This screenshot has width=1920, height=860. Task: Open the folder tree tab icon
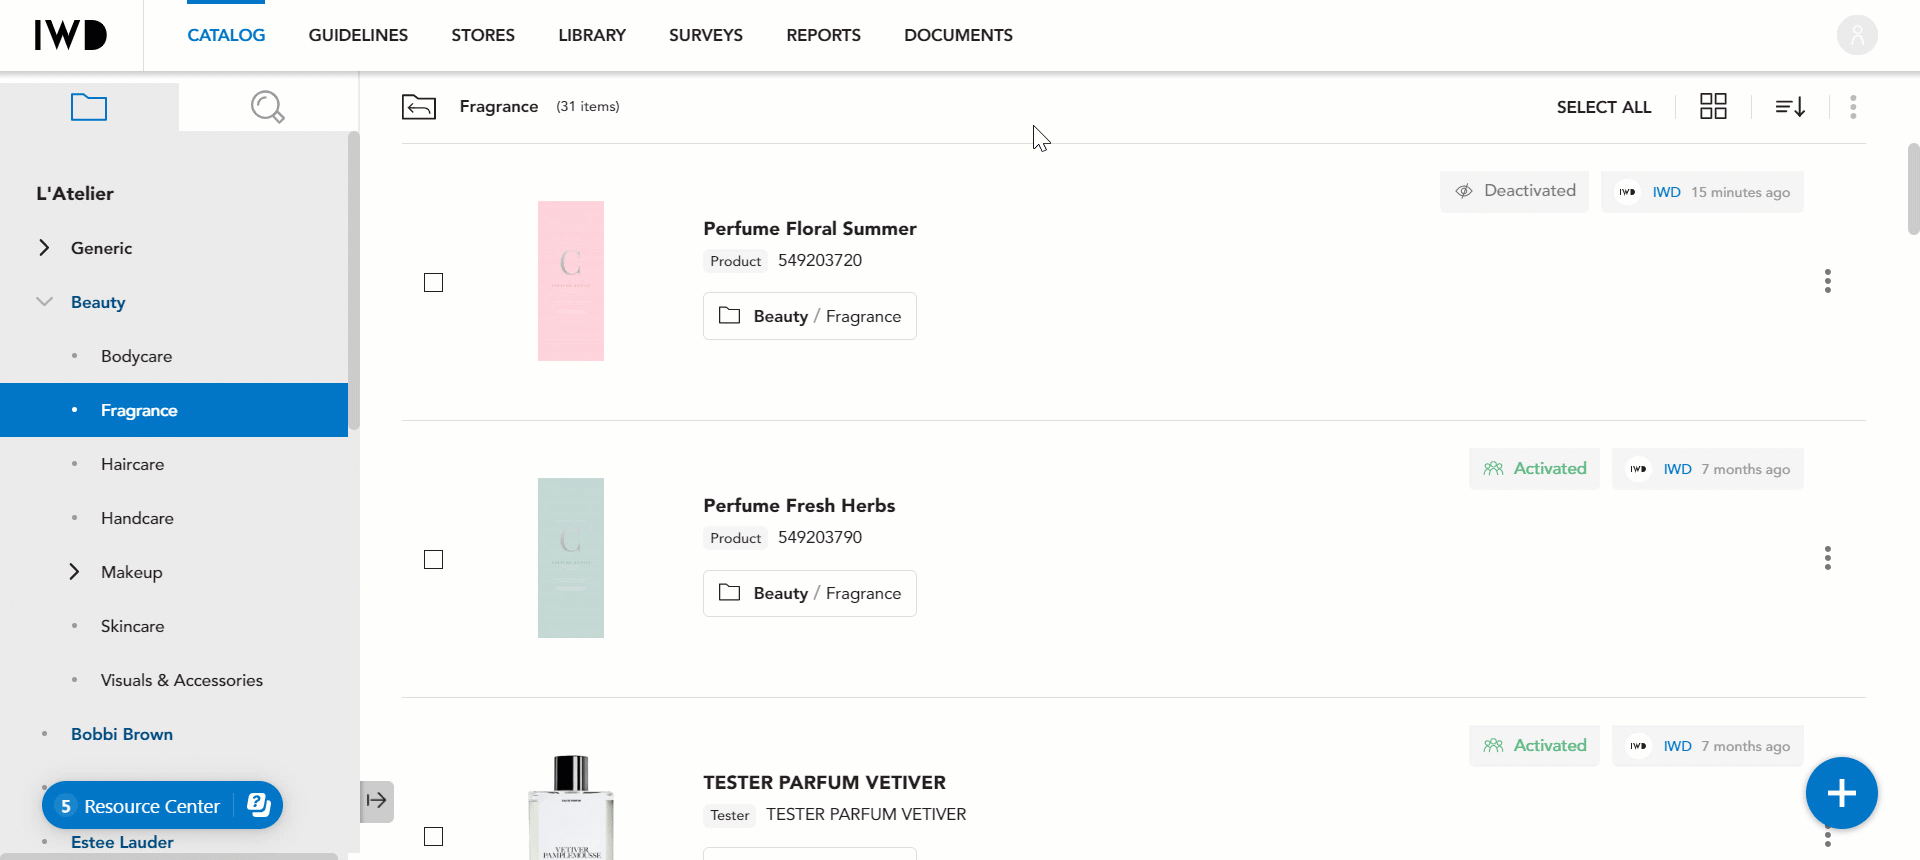89,107
